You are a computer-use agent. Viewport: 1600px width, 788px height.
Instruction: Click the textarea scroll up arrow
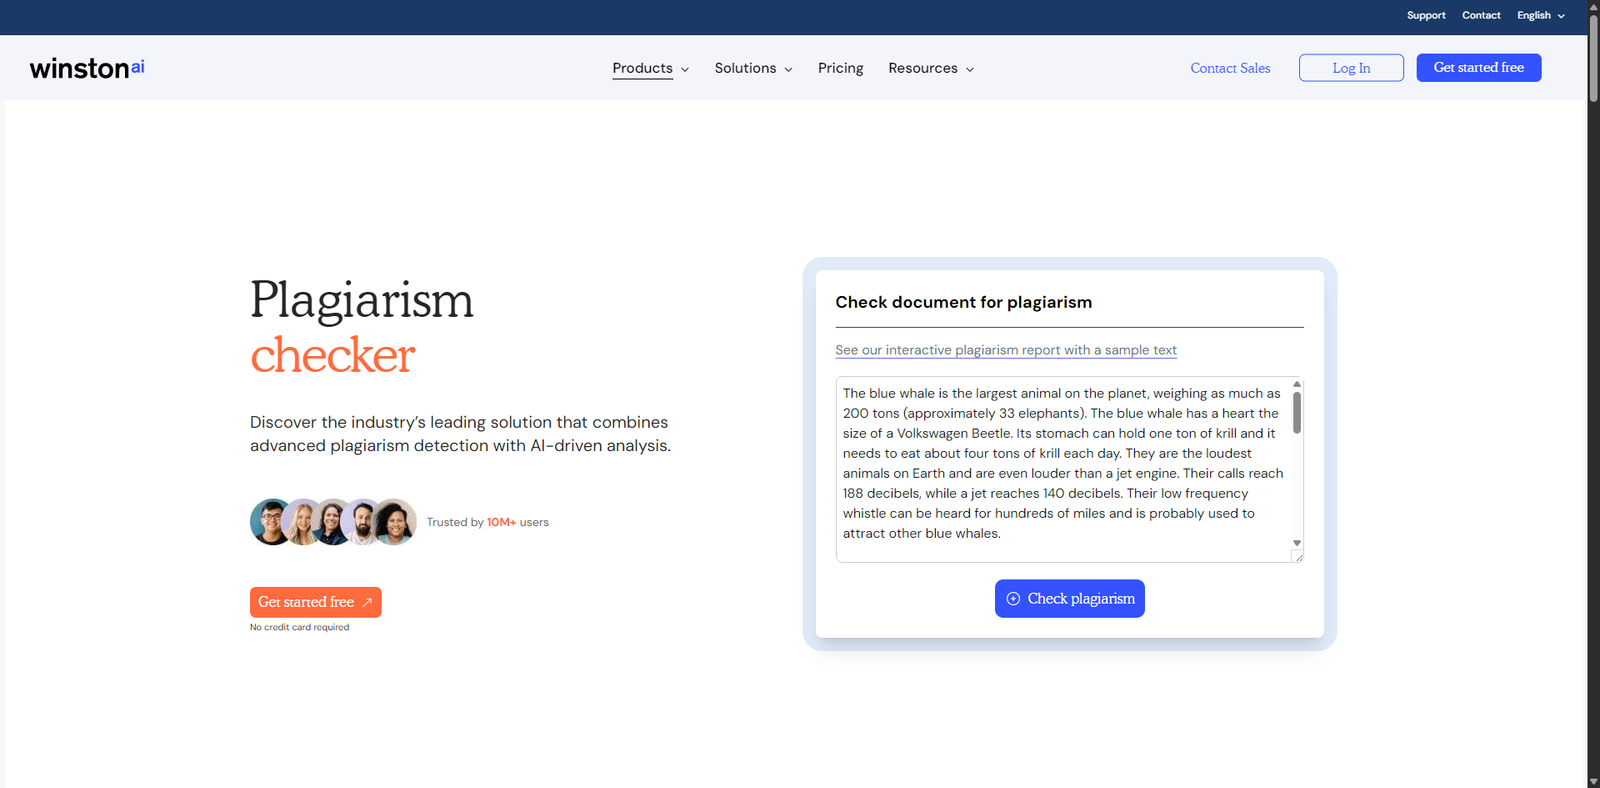[x=1297, y=384]
